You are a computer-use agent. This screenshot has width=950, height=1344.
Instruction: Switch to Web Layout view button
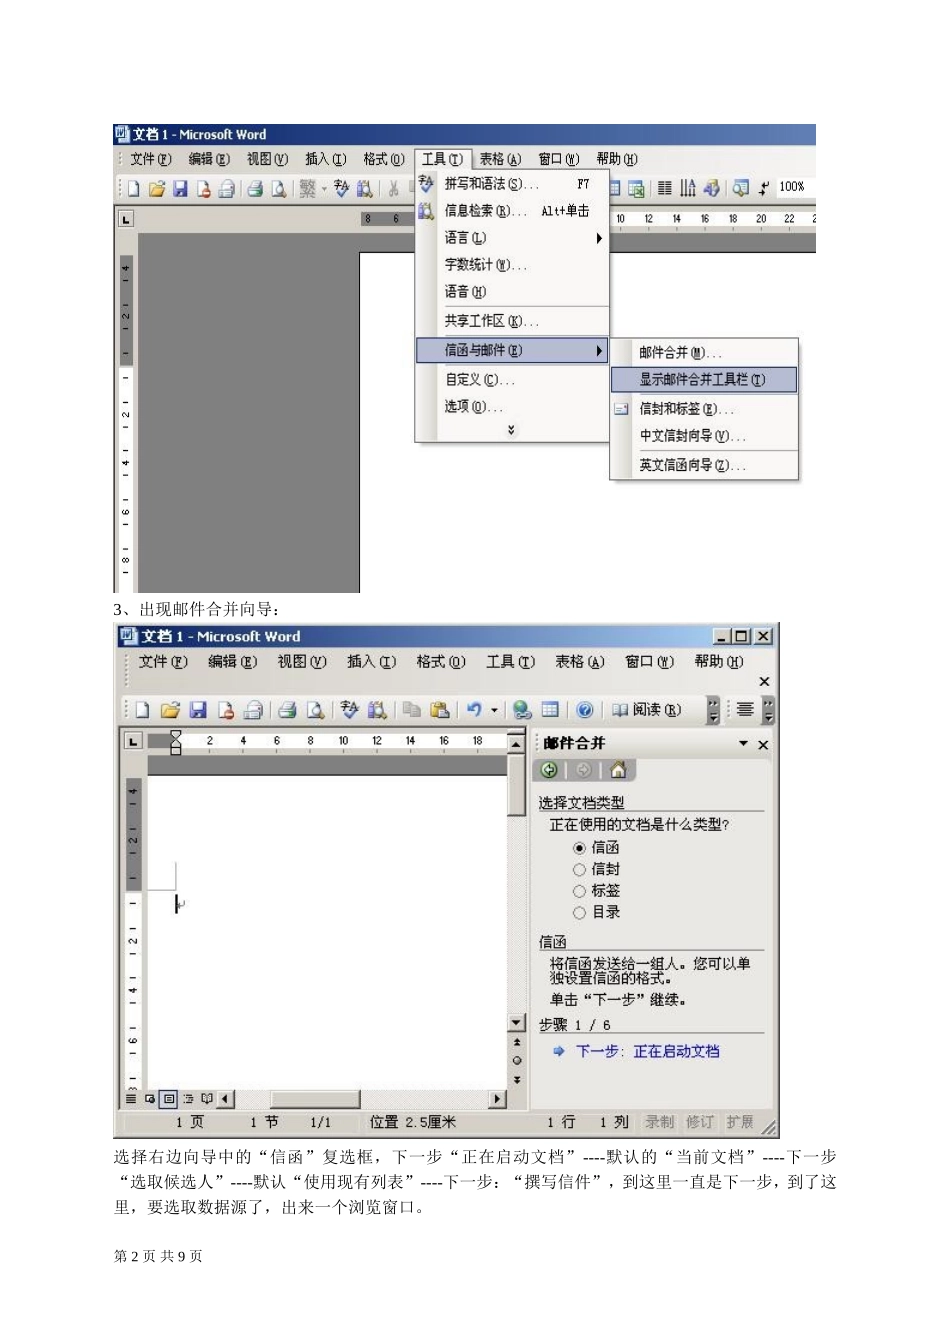[150, 1099]
